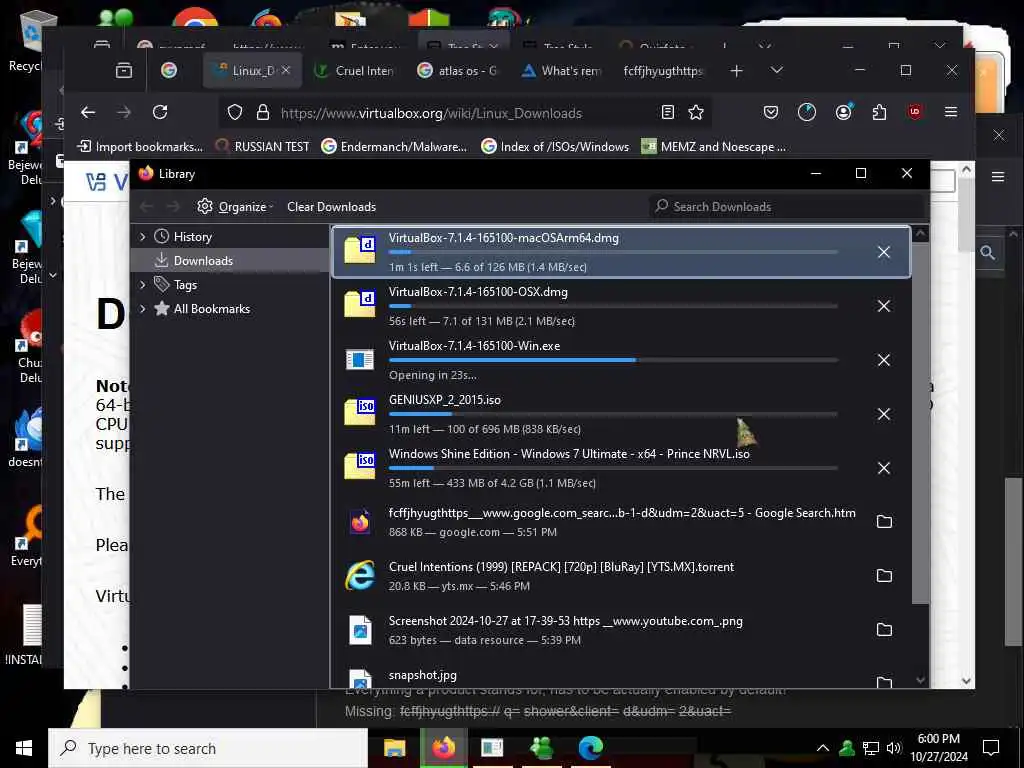Open the uBlock Origin extension icon

pos(915,112)
